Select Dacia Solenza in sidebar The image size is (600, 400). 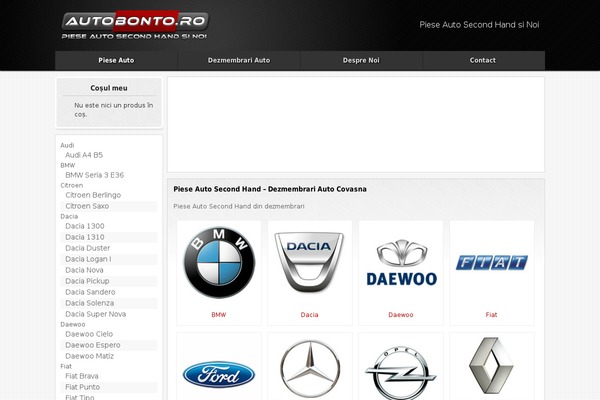pyautogui.click(x=90, y=303)
